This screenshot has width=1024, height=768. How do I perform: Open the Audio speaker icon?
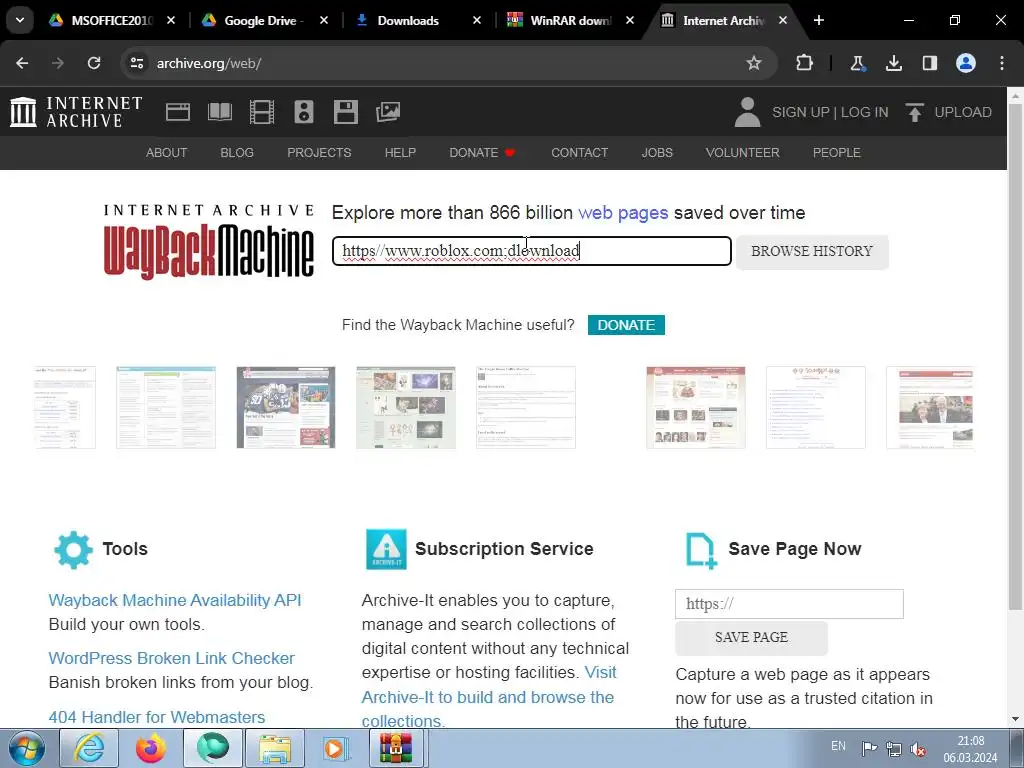[304, 112]
